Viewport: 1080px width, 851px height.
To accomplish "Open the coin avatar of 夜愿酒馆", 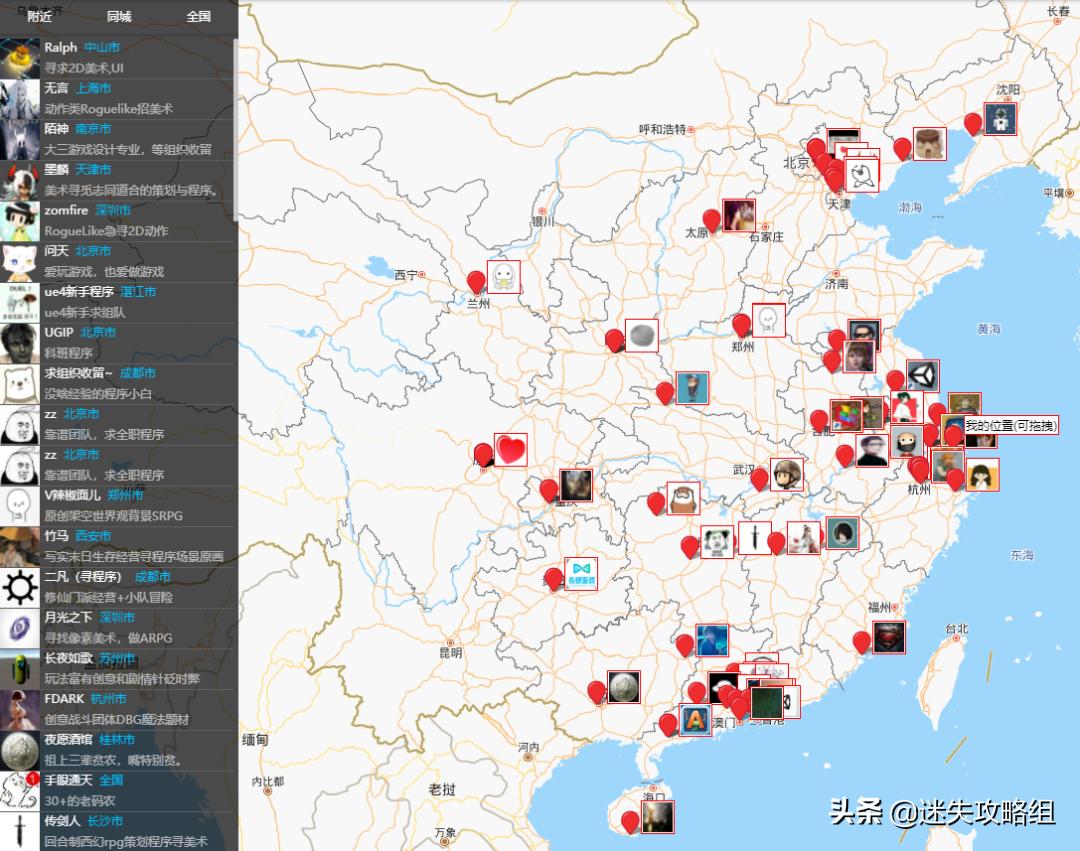I will [19, 750].
